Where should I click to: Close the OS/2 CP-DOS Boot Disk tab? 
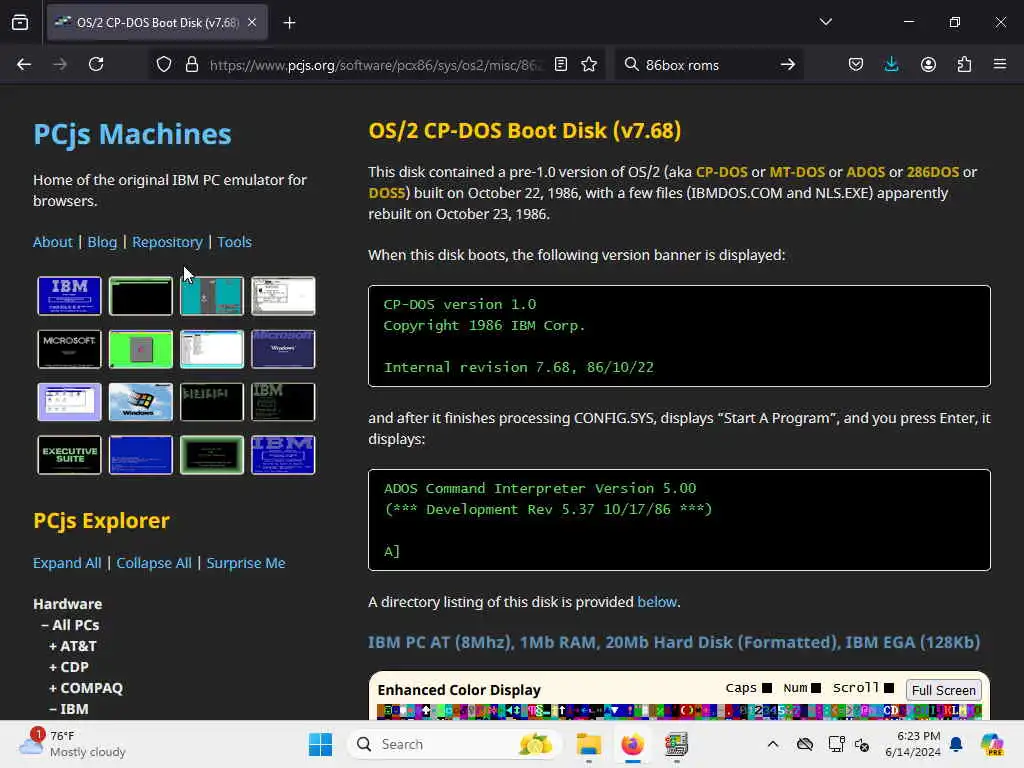click(x=252, y=22)
